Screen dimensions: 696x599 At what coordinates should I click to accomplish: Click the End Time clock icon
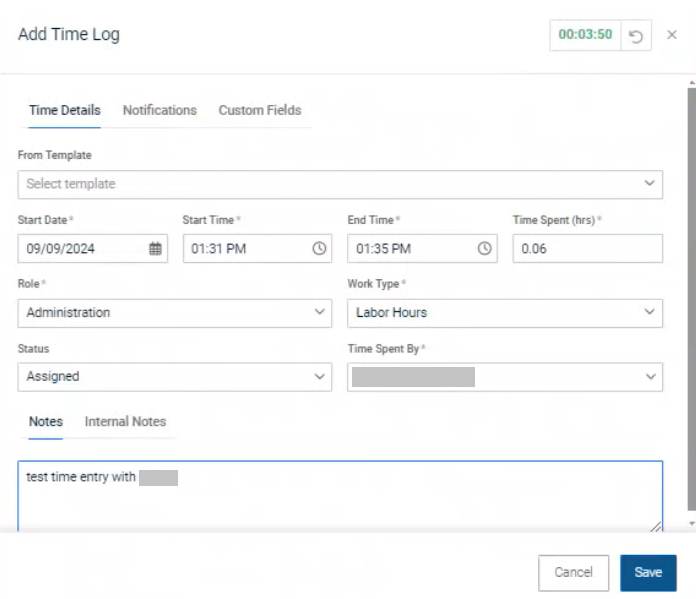tap(484, 249)
